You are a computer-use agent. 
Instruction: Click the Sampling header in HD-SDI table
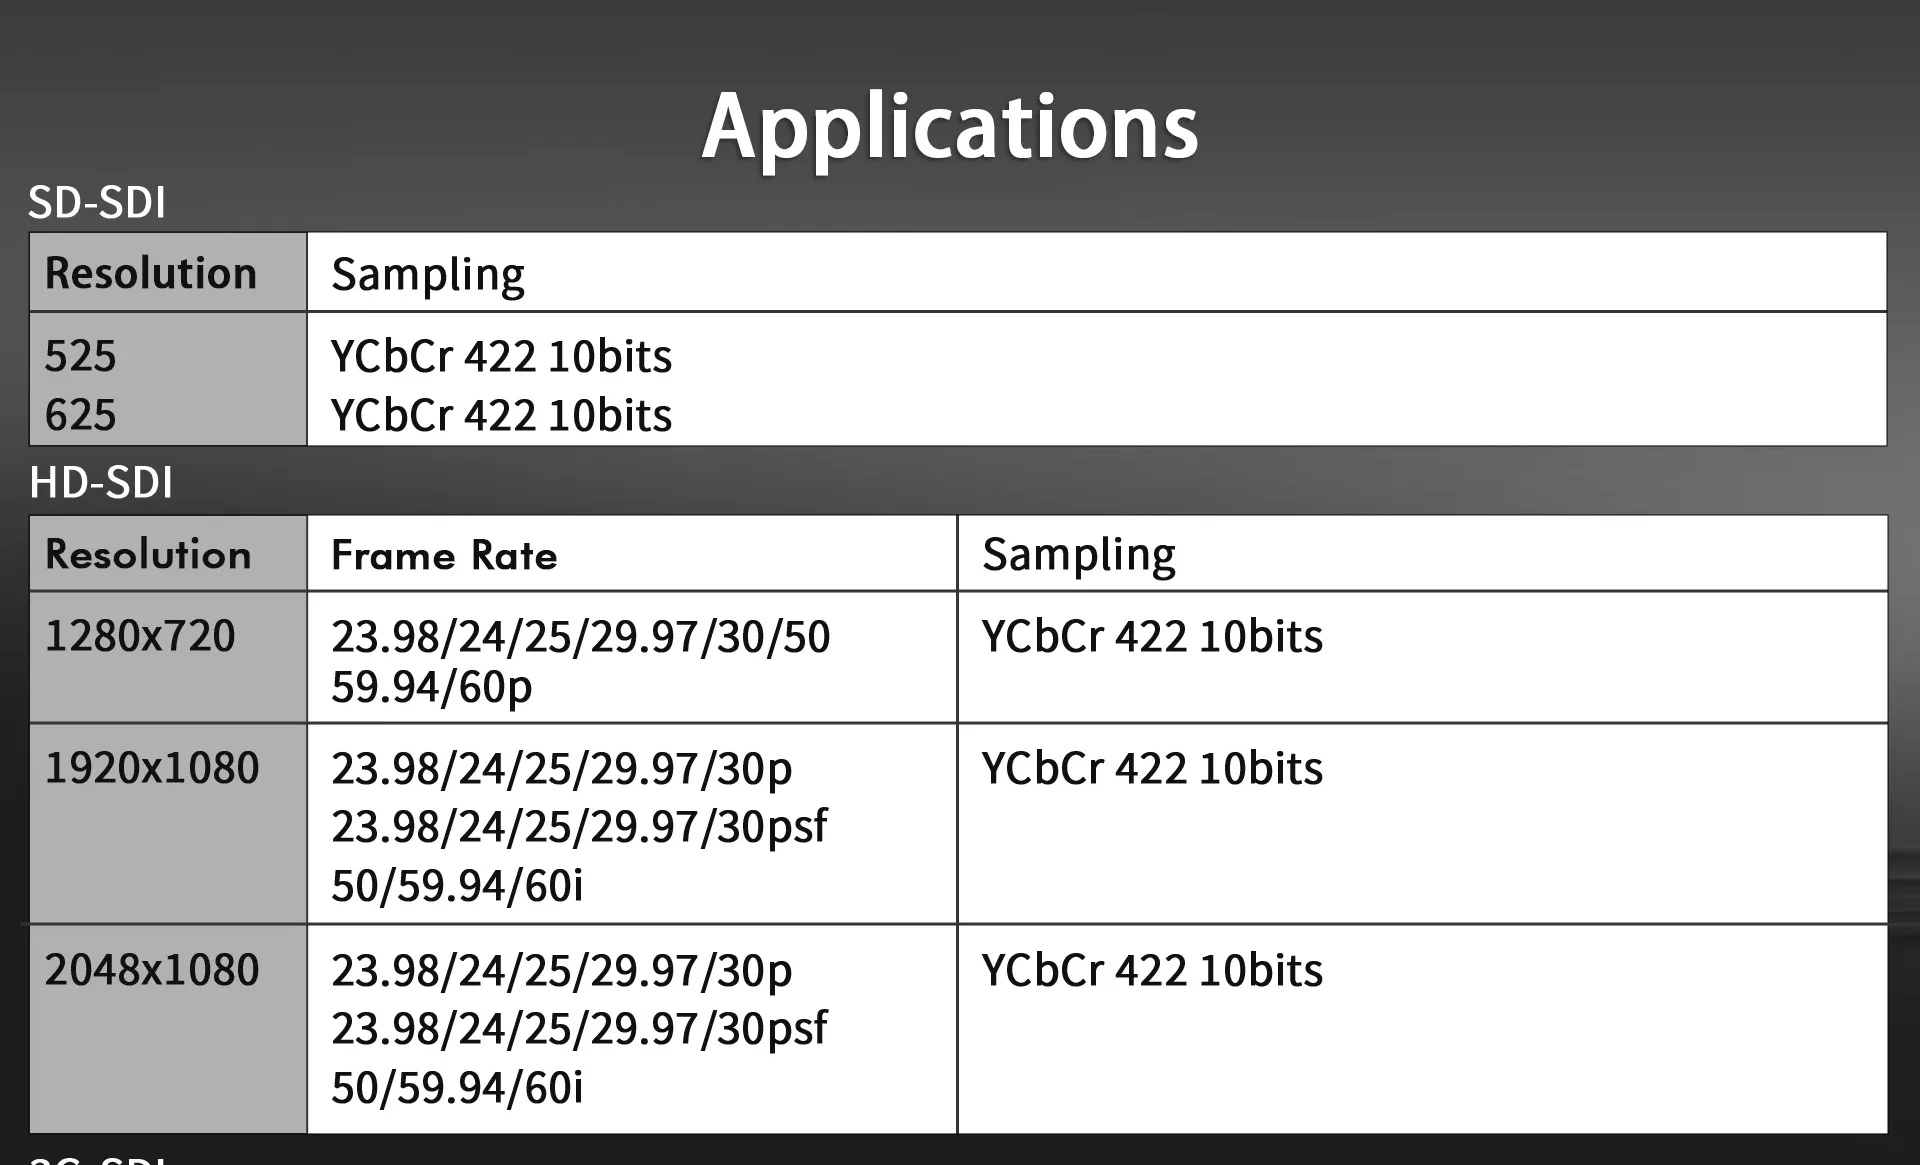pyautogui.click(x=1078, y=554)
